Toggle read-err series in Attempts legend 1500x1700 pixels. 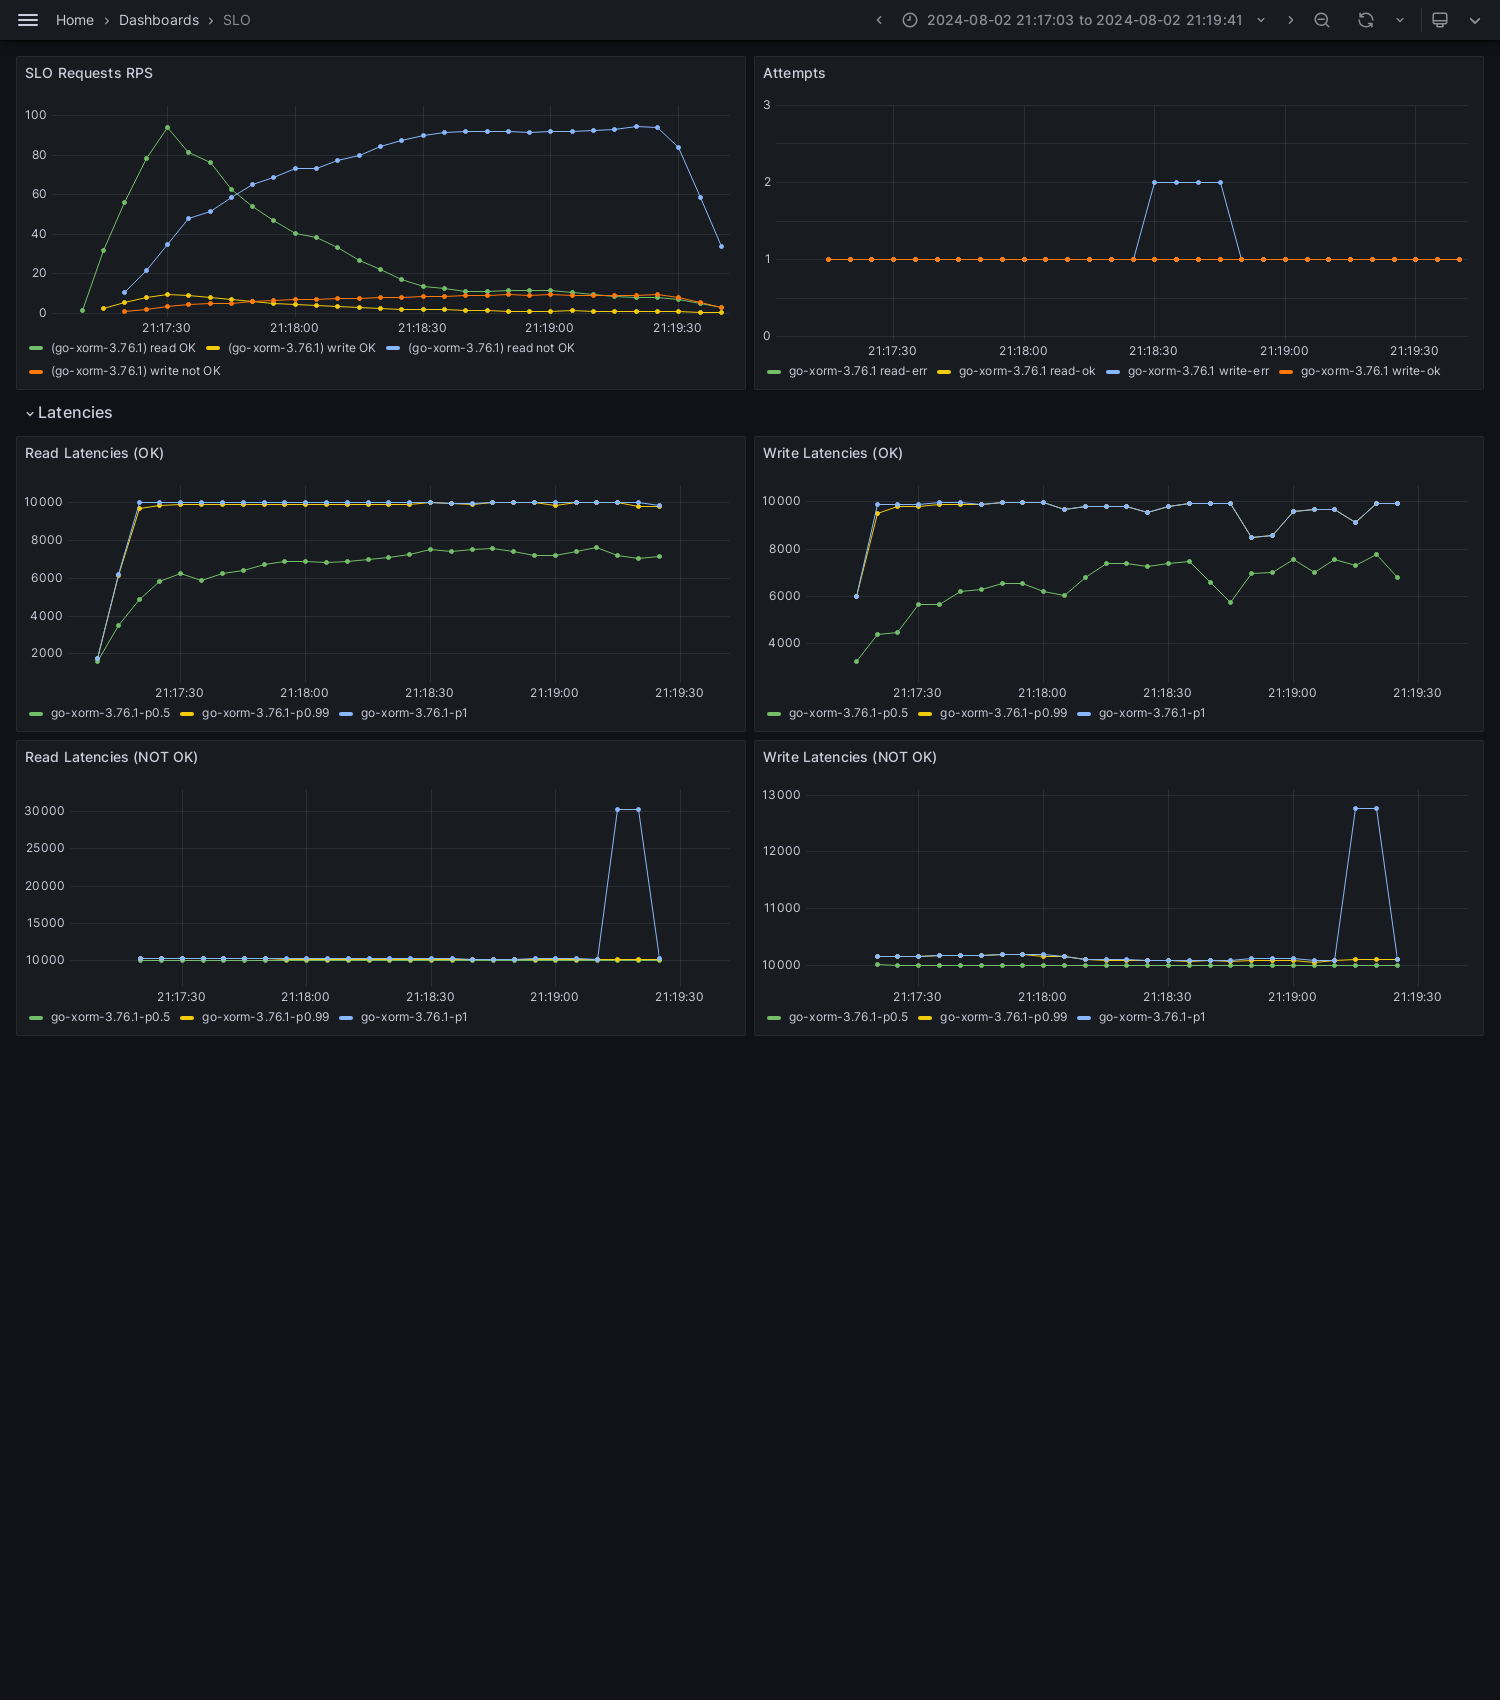[x=858, y=371]
